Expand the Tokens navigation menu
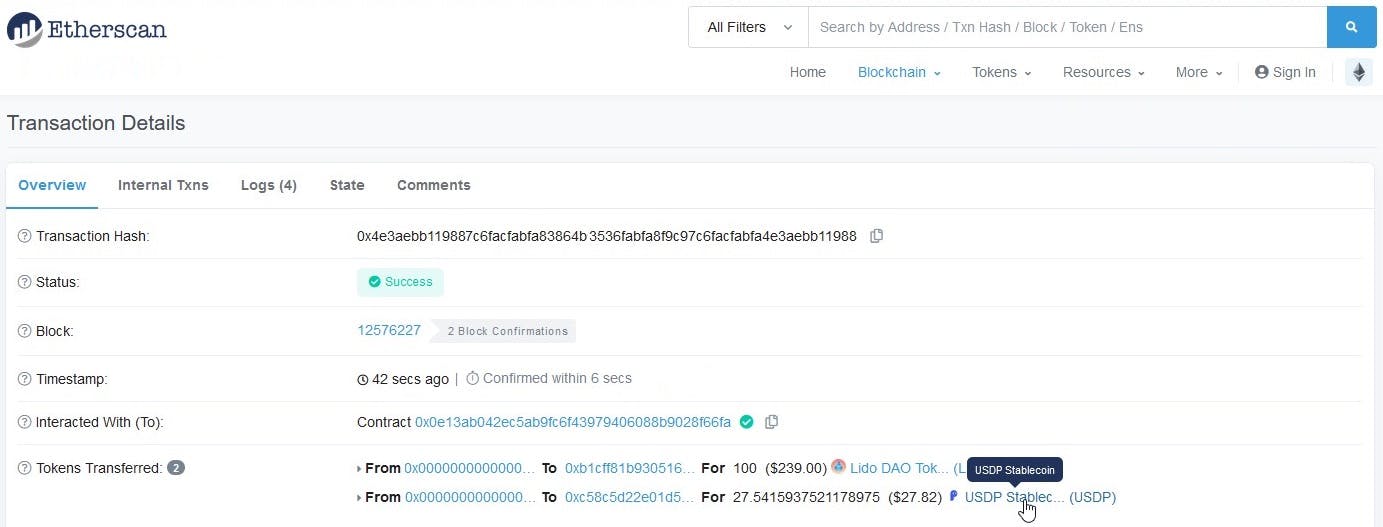The width and height of the screenshot is (1383, 527). click(1001, 72)
